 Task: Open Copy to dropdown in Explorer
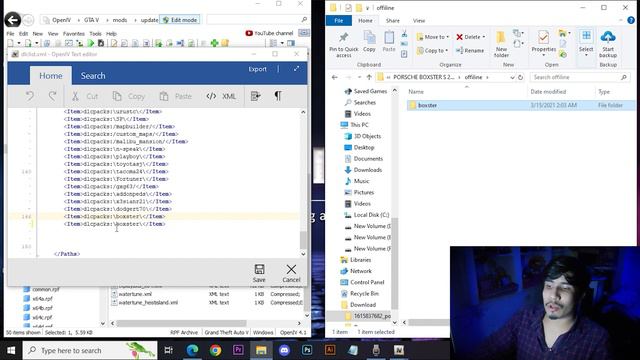point(433,51)
